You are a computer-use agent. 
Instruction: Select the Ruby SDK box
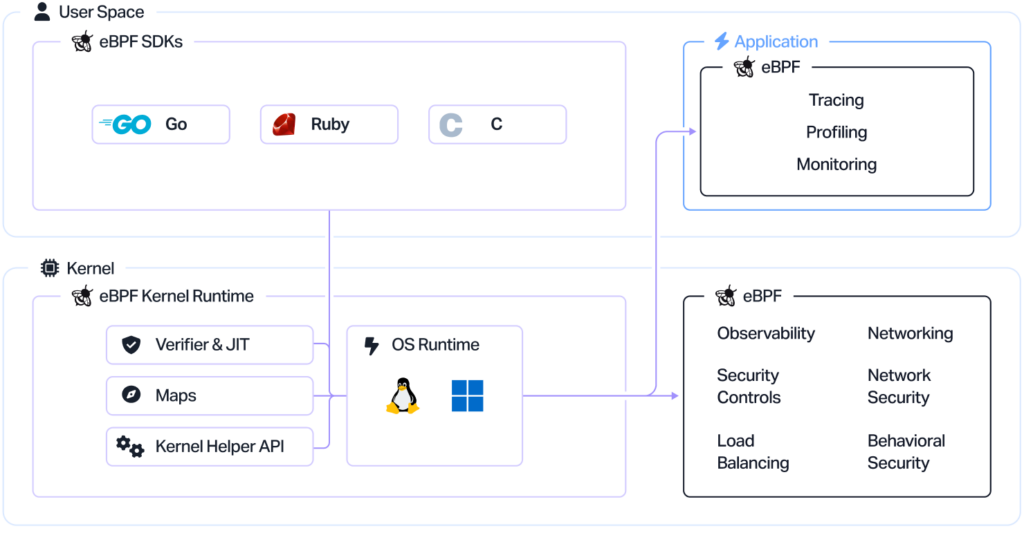click(329, 124)
